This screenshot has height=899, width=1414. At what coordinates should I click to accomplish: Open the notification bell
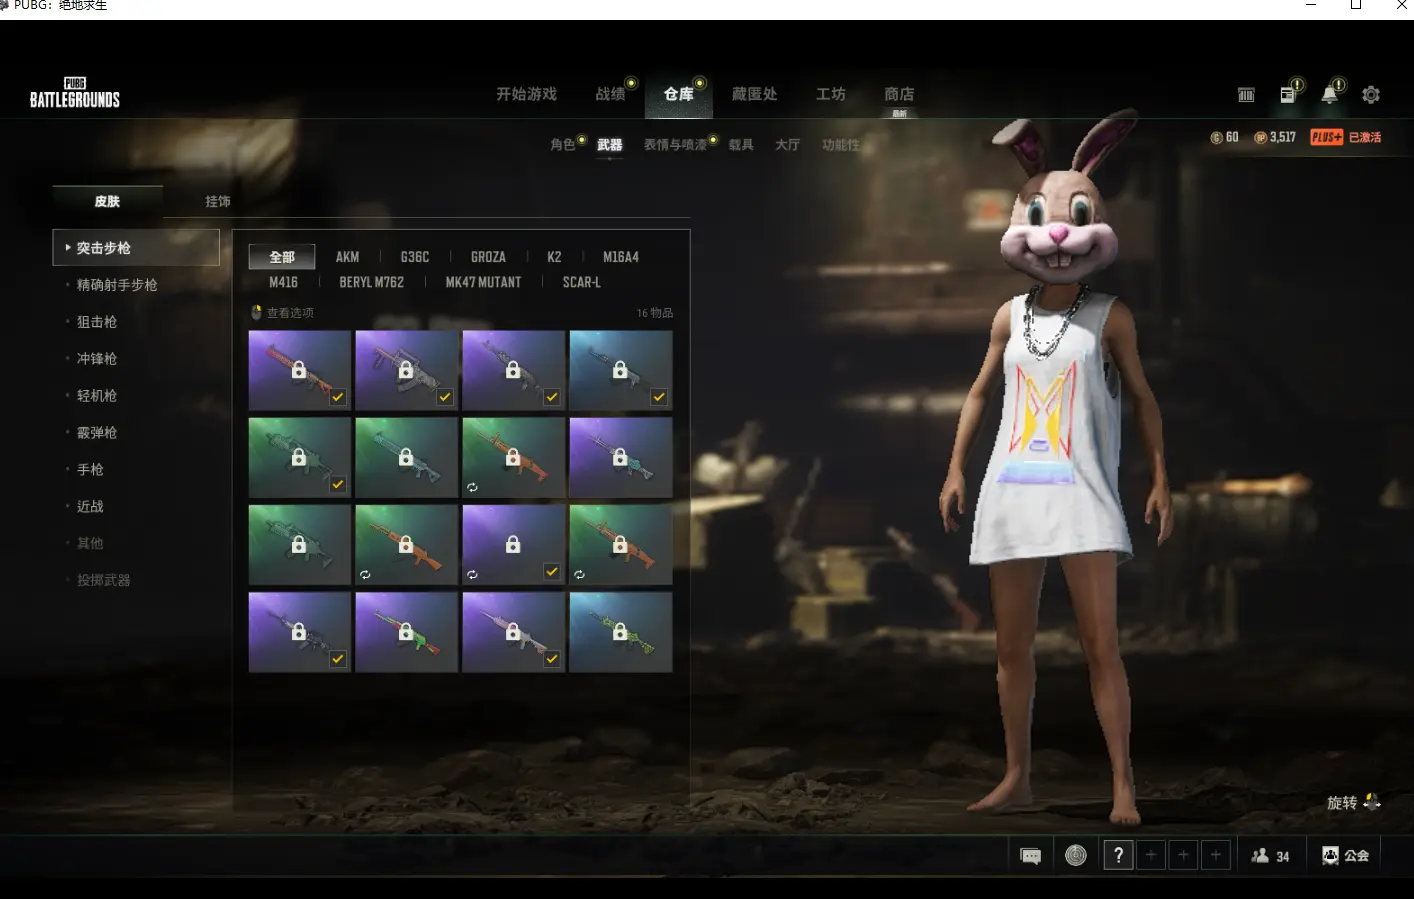[1329, 94]
